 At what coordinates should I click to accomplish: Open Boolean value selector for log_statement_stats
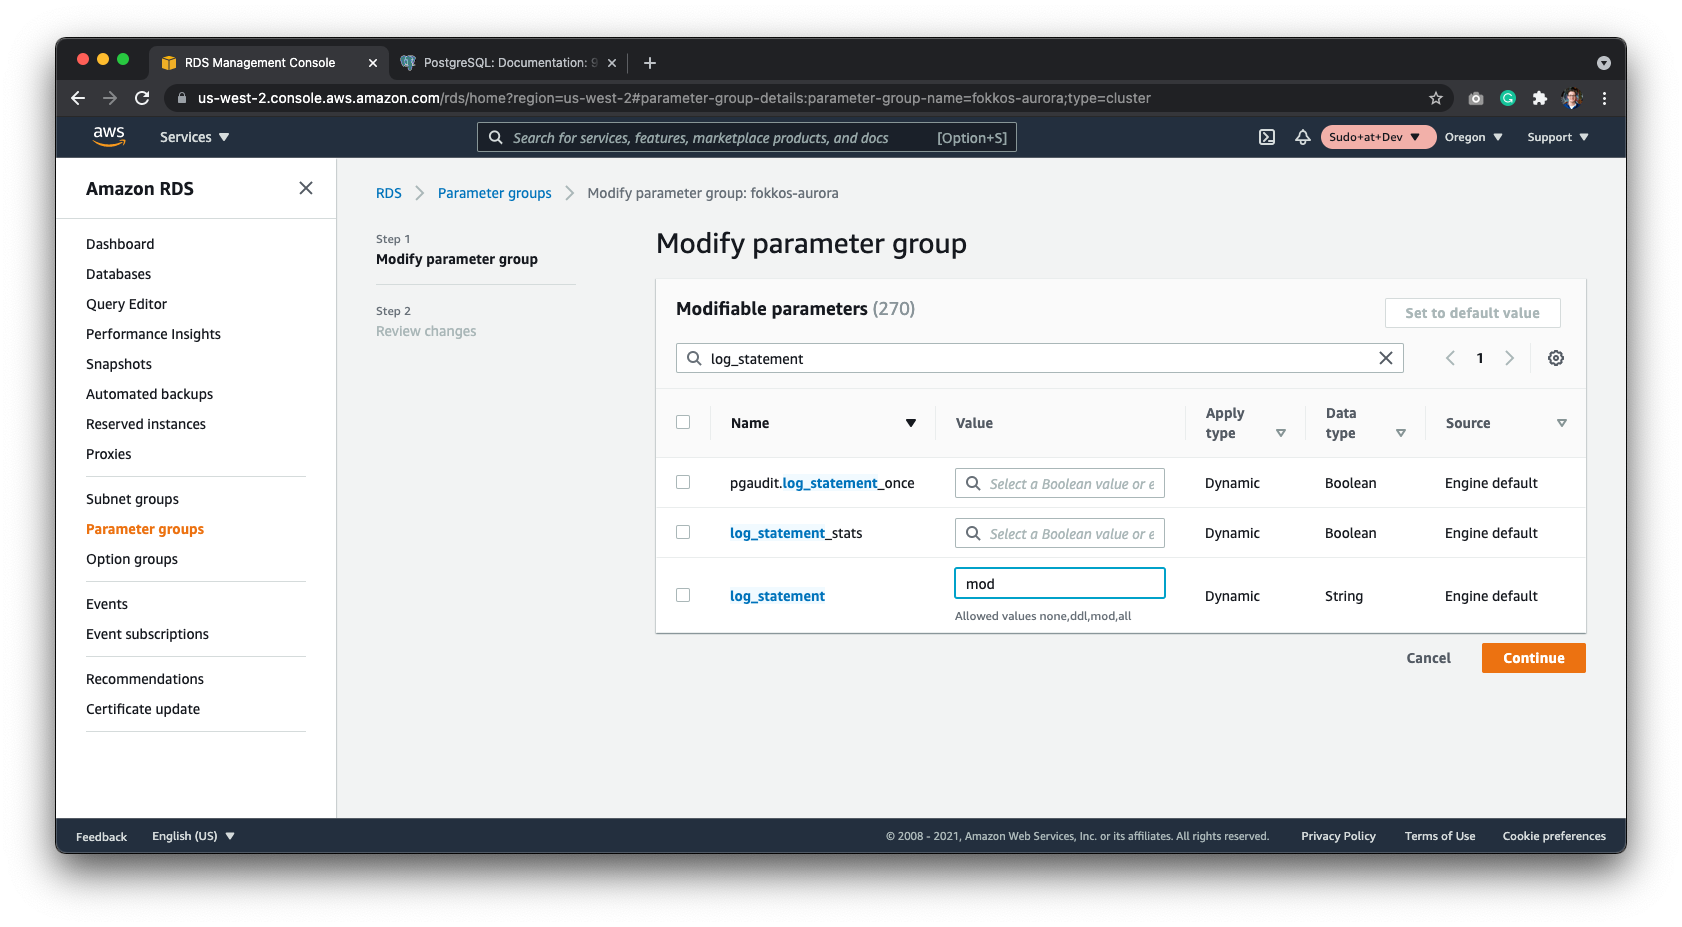(1060, 533)
